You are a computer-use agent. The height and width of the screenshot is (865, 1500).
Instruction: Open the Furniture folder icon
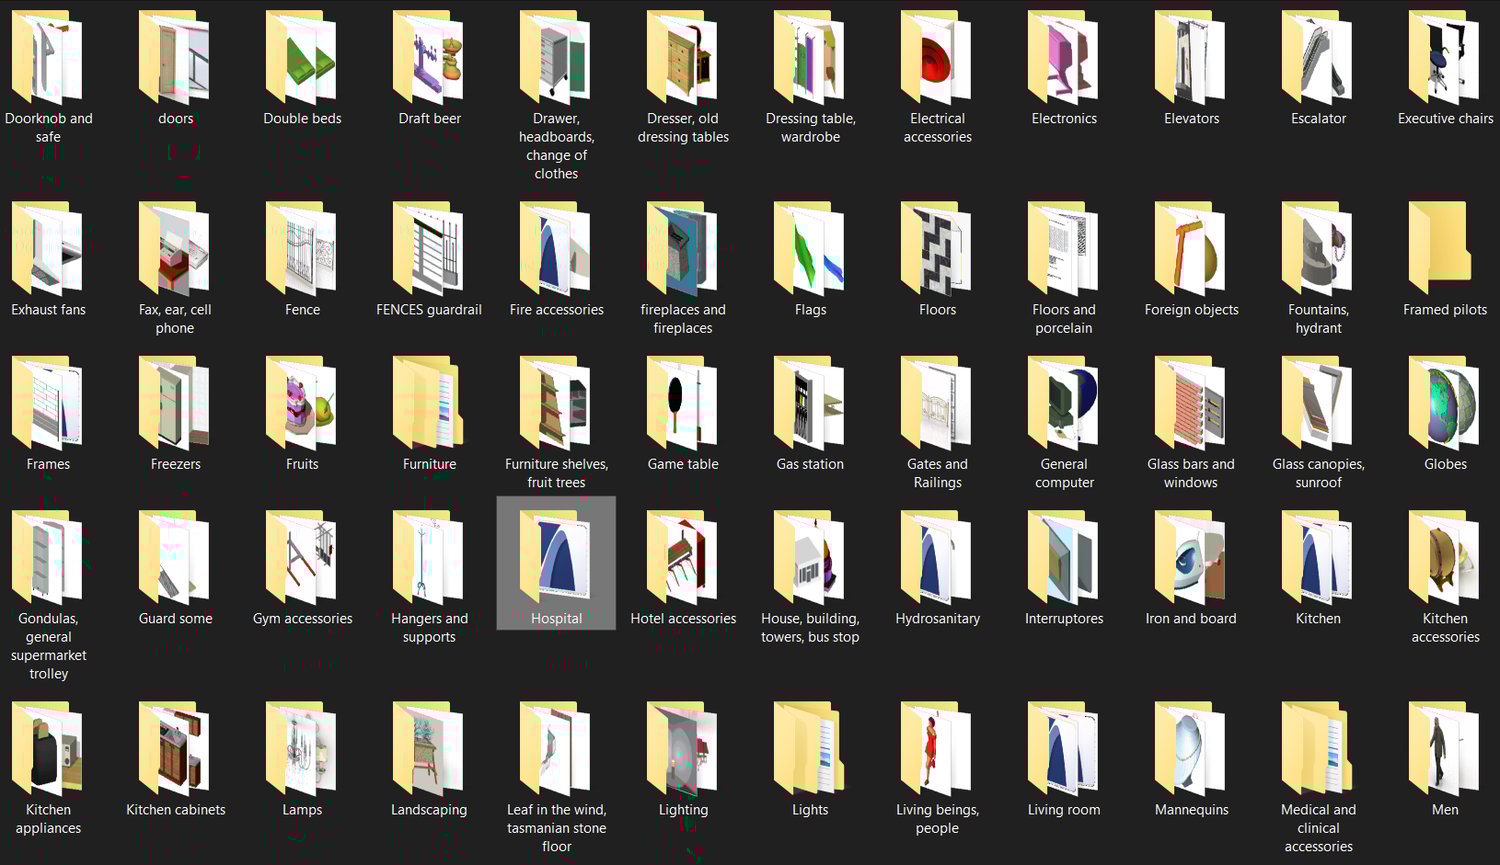429,403
